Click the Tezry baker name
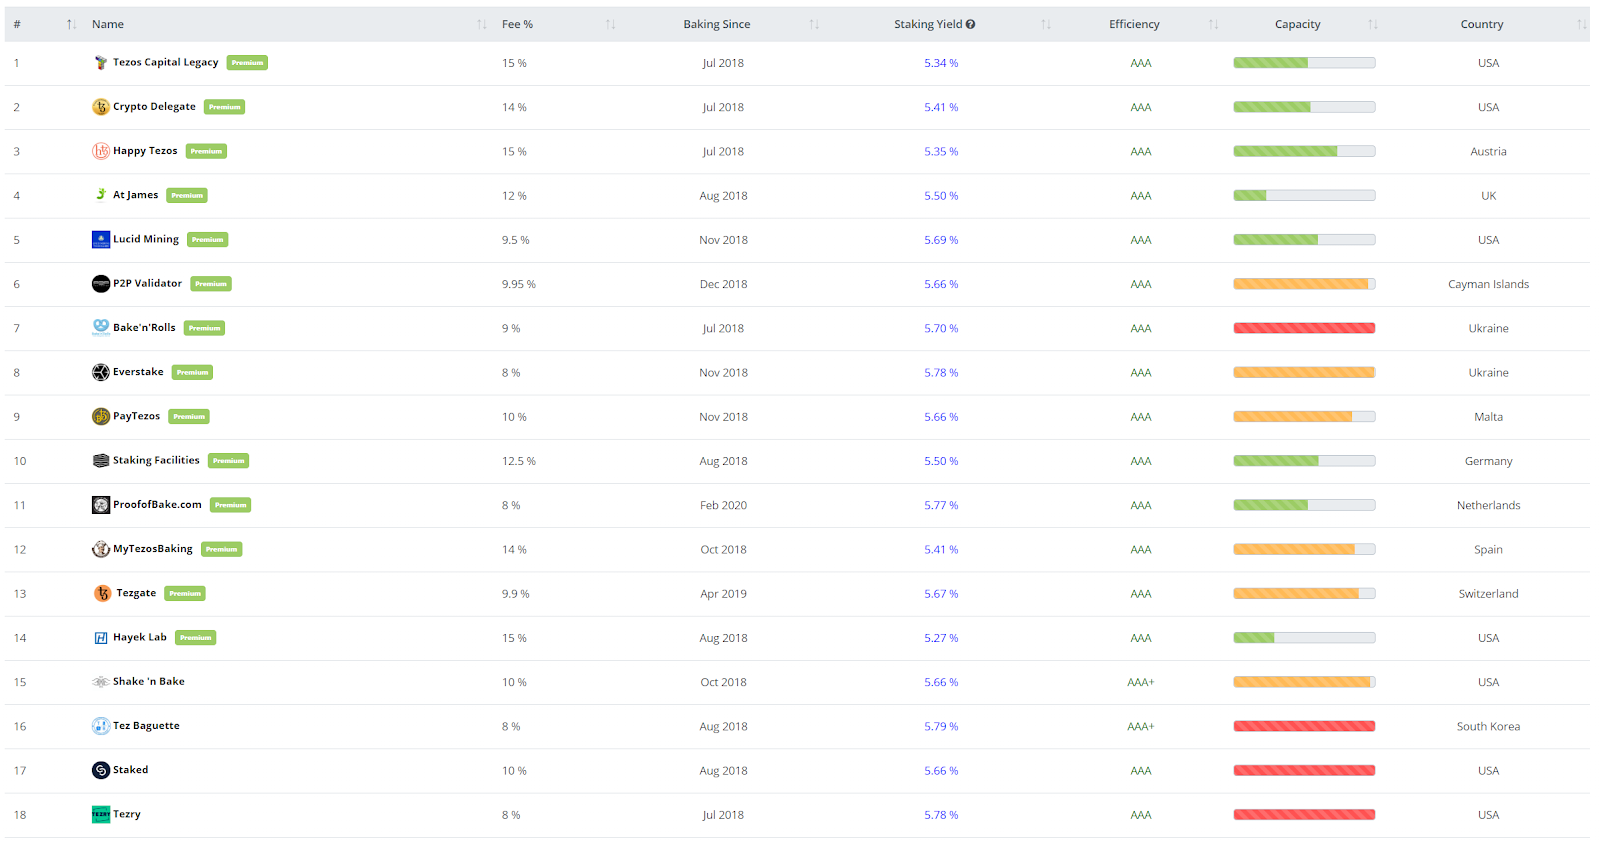This screenshot has height=841, width=1600. coord(127,814)
